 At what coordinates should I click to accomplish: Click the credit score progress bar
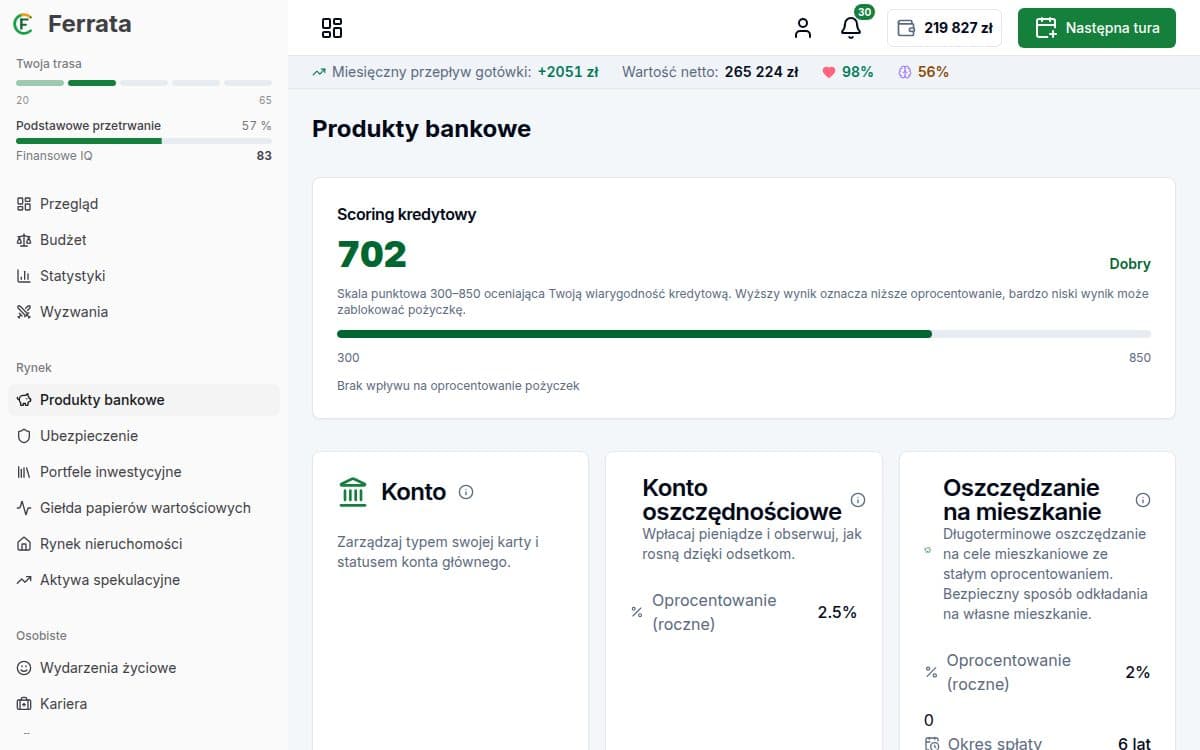pyautogui.click(x=744, y=334)
